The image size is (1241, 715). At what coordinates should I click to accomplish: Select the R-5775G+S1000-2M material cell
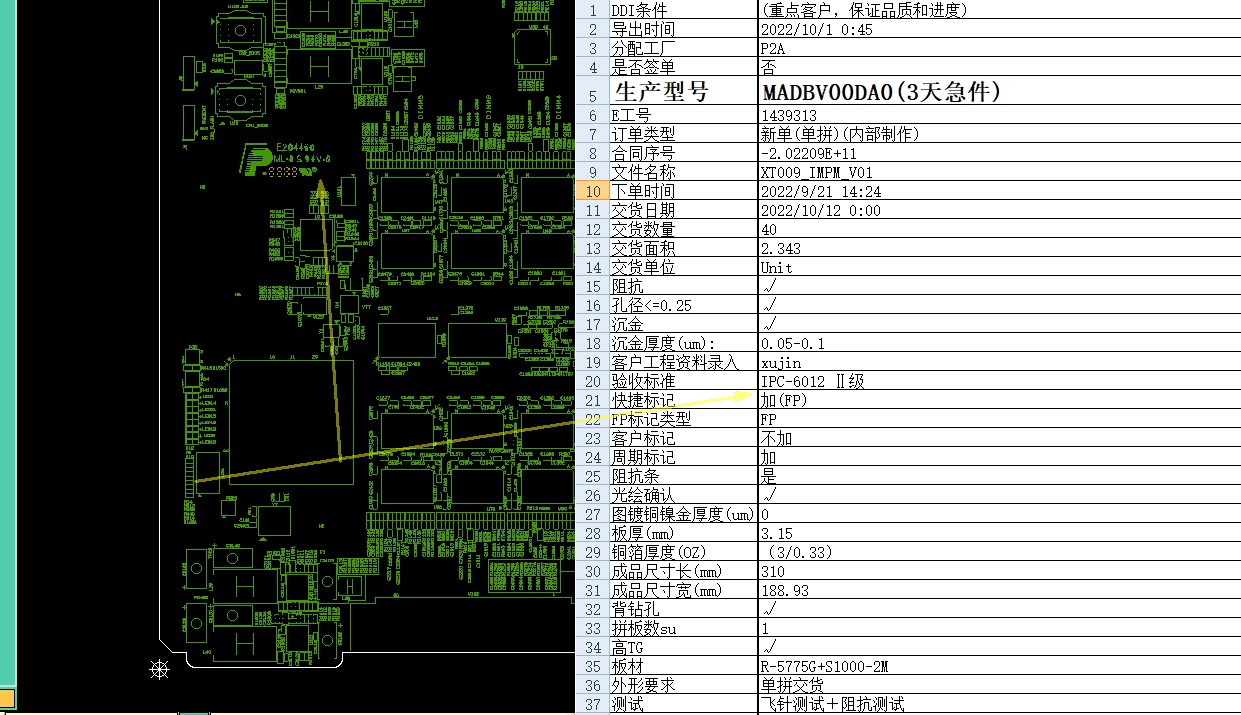999,666
